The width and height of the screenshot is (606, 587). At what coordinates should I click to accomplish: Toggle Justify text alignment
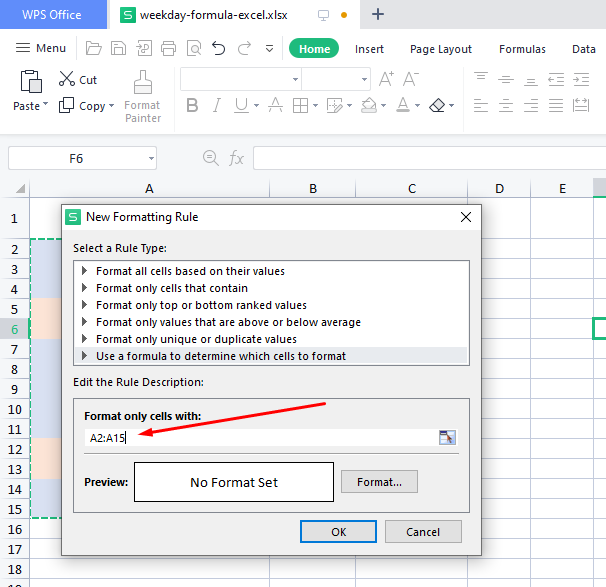pos(556,105)
